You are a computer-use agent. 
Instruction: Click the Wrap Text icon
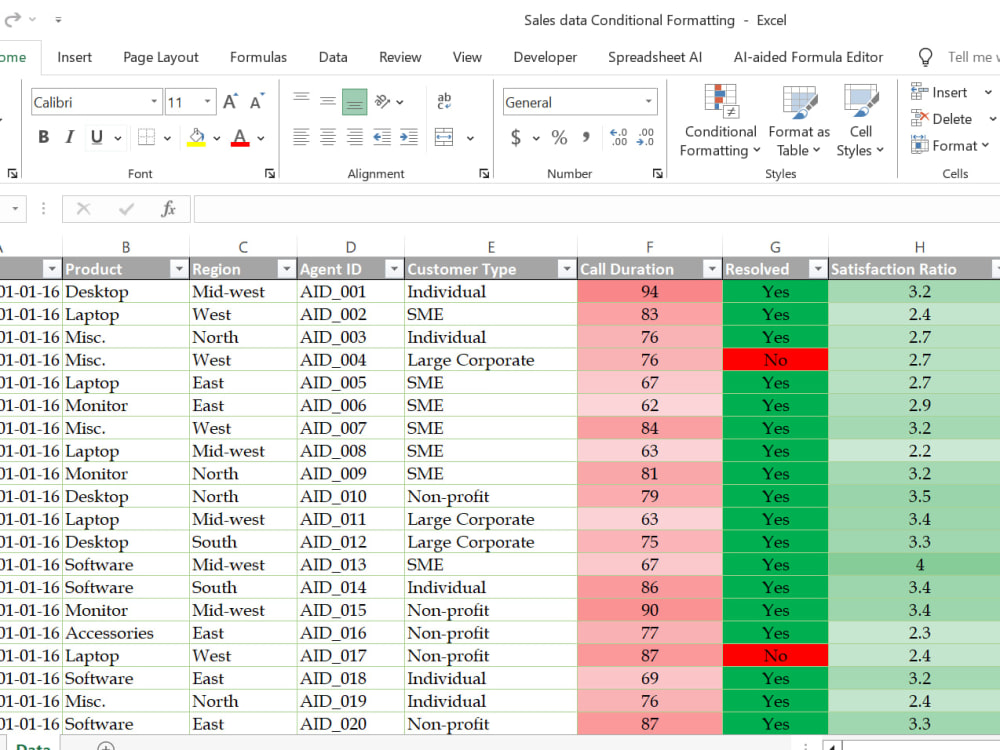444,101
